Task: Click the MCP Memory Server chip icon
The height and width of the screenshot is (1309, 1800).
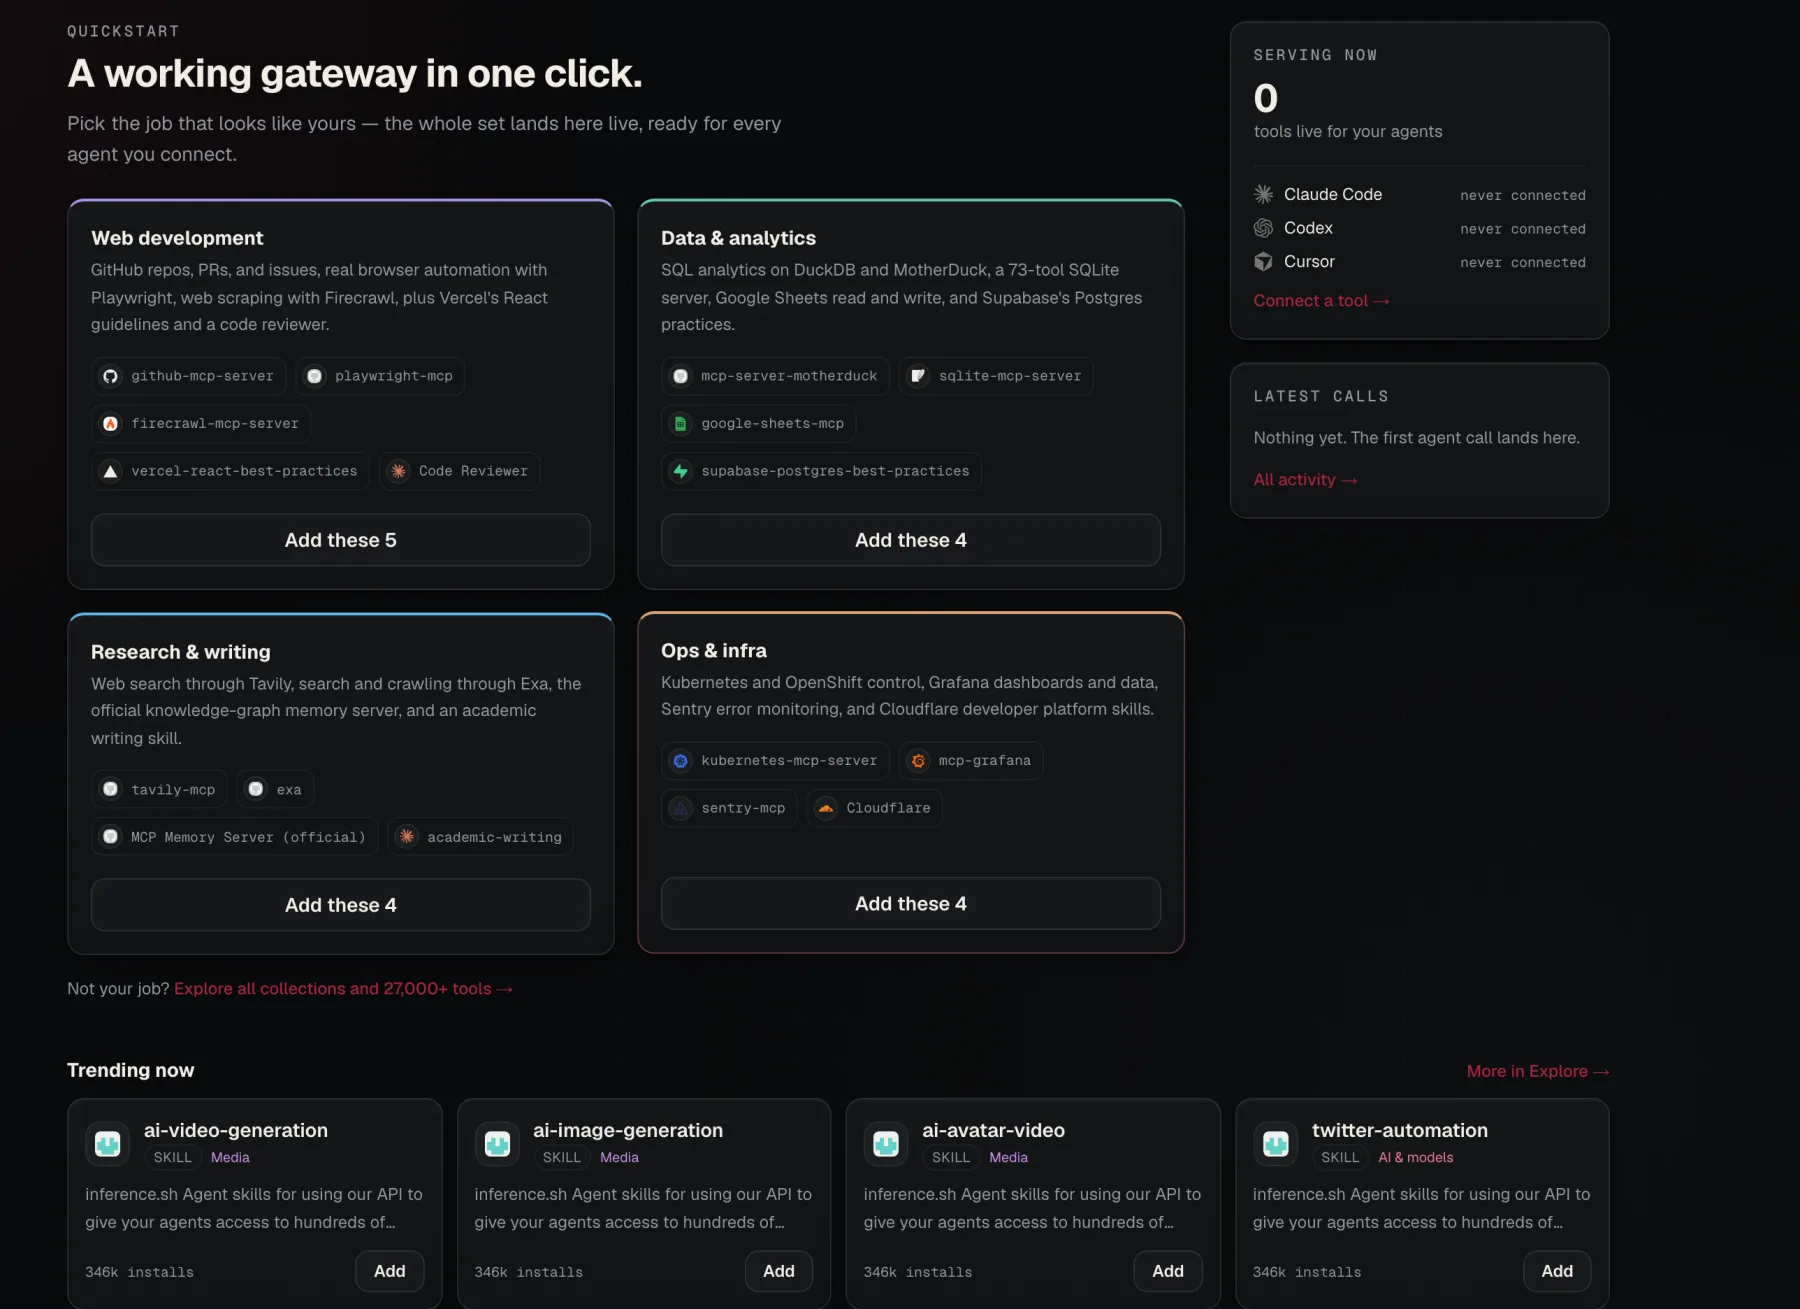Action: (111, 837)
